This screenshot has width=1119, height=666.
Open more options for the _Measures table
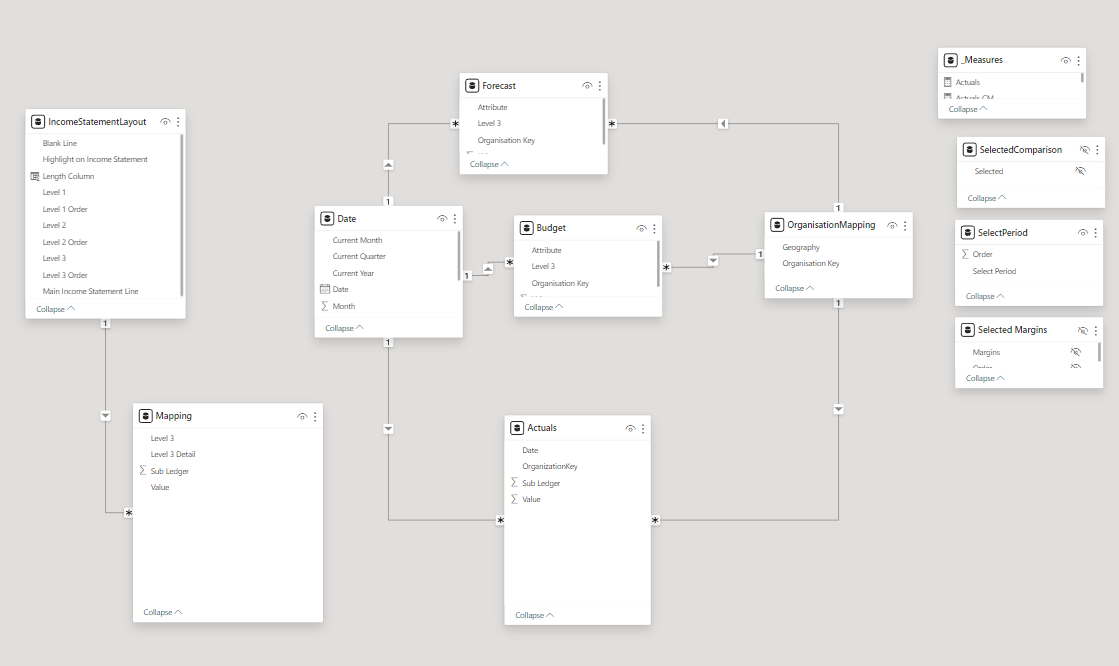(x=1080, y=60)
